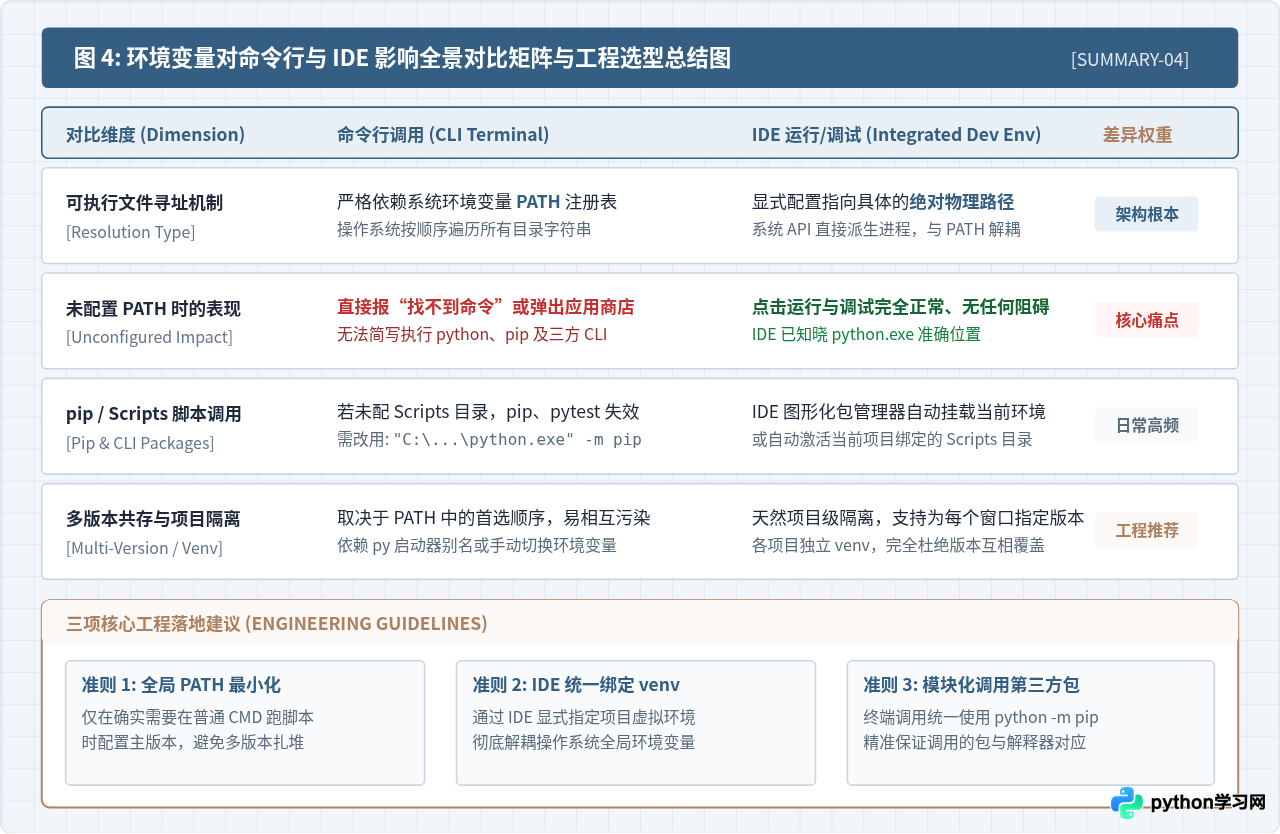
Task: Click row label 可执行文件寻址机制
Action: (x=144, y=203)
